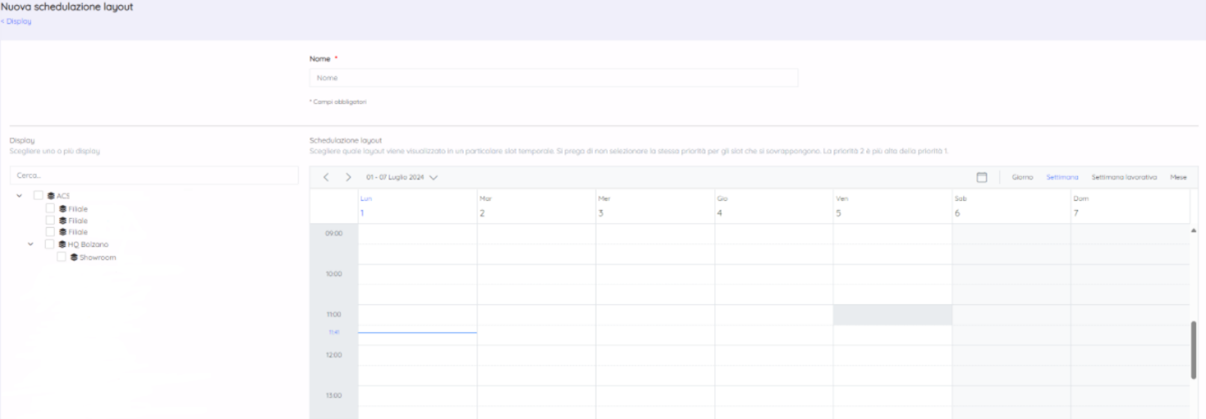Enable the Showroom checkbox
Screen dimensions: 1206x419
(x=62, y=256)
